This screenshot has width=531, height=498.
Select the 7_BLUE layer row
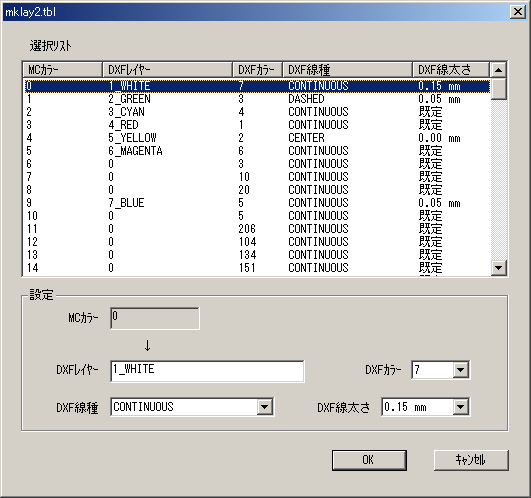click(257, 203)
